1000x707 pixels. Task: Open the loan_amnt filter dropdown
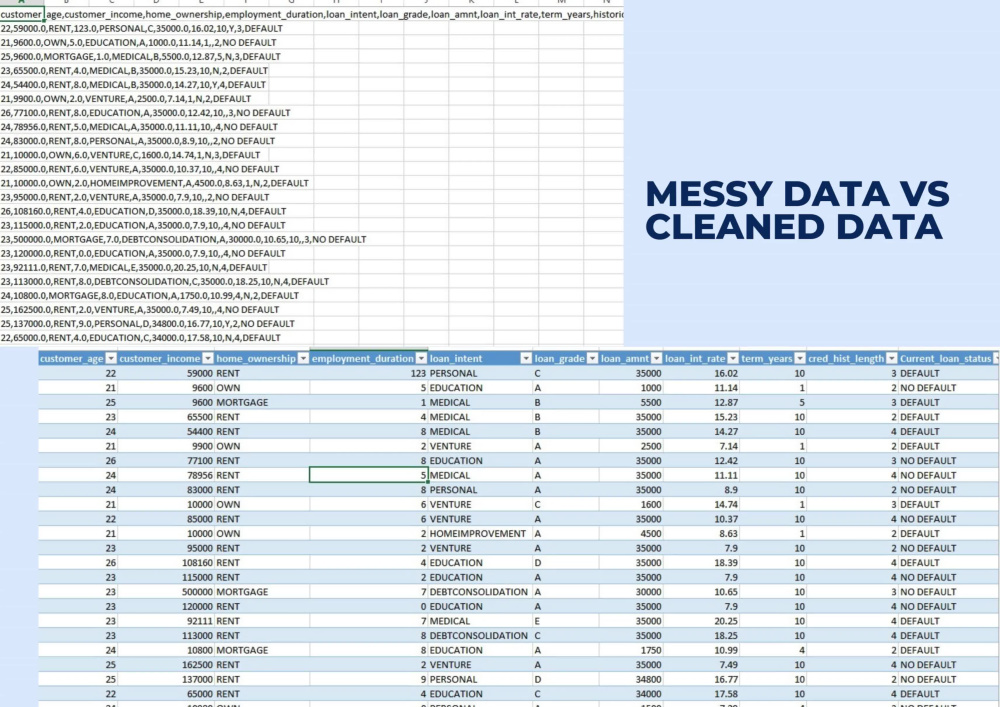(x=656, y=358)
